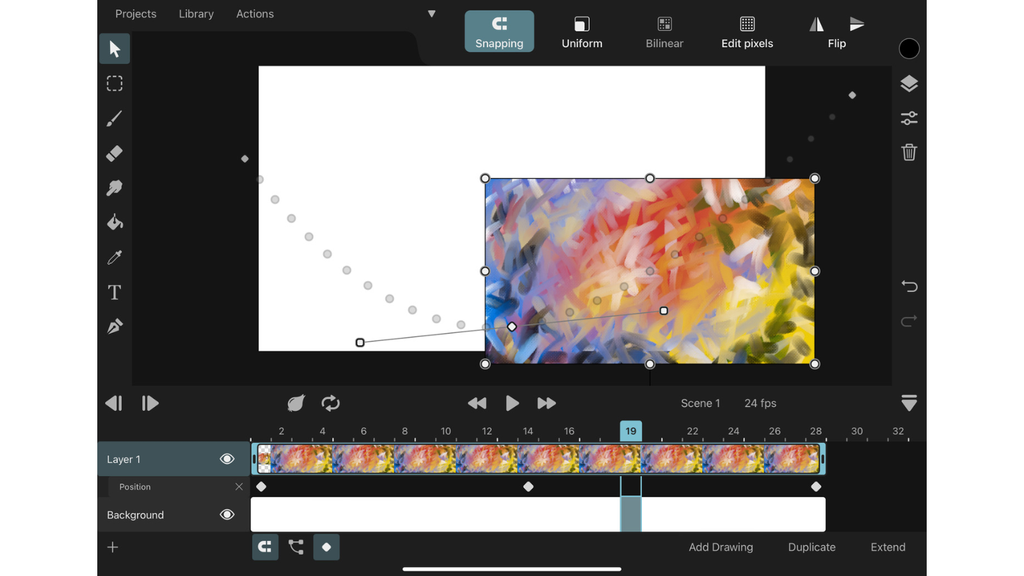Expand the top-right dropdown triangle
Screen dimensions: 1024x576
[431, 13]
